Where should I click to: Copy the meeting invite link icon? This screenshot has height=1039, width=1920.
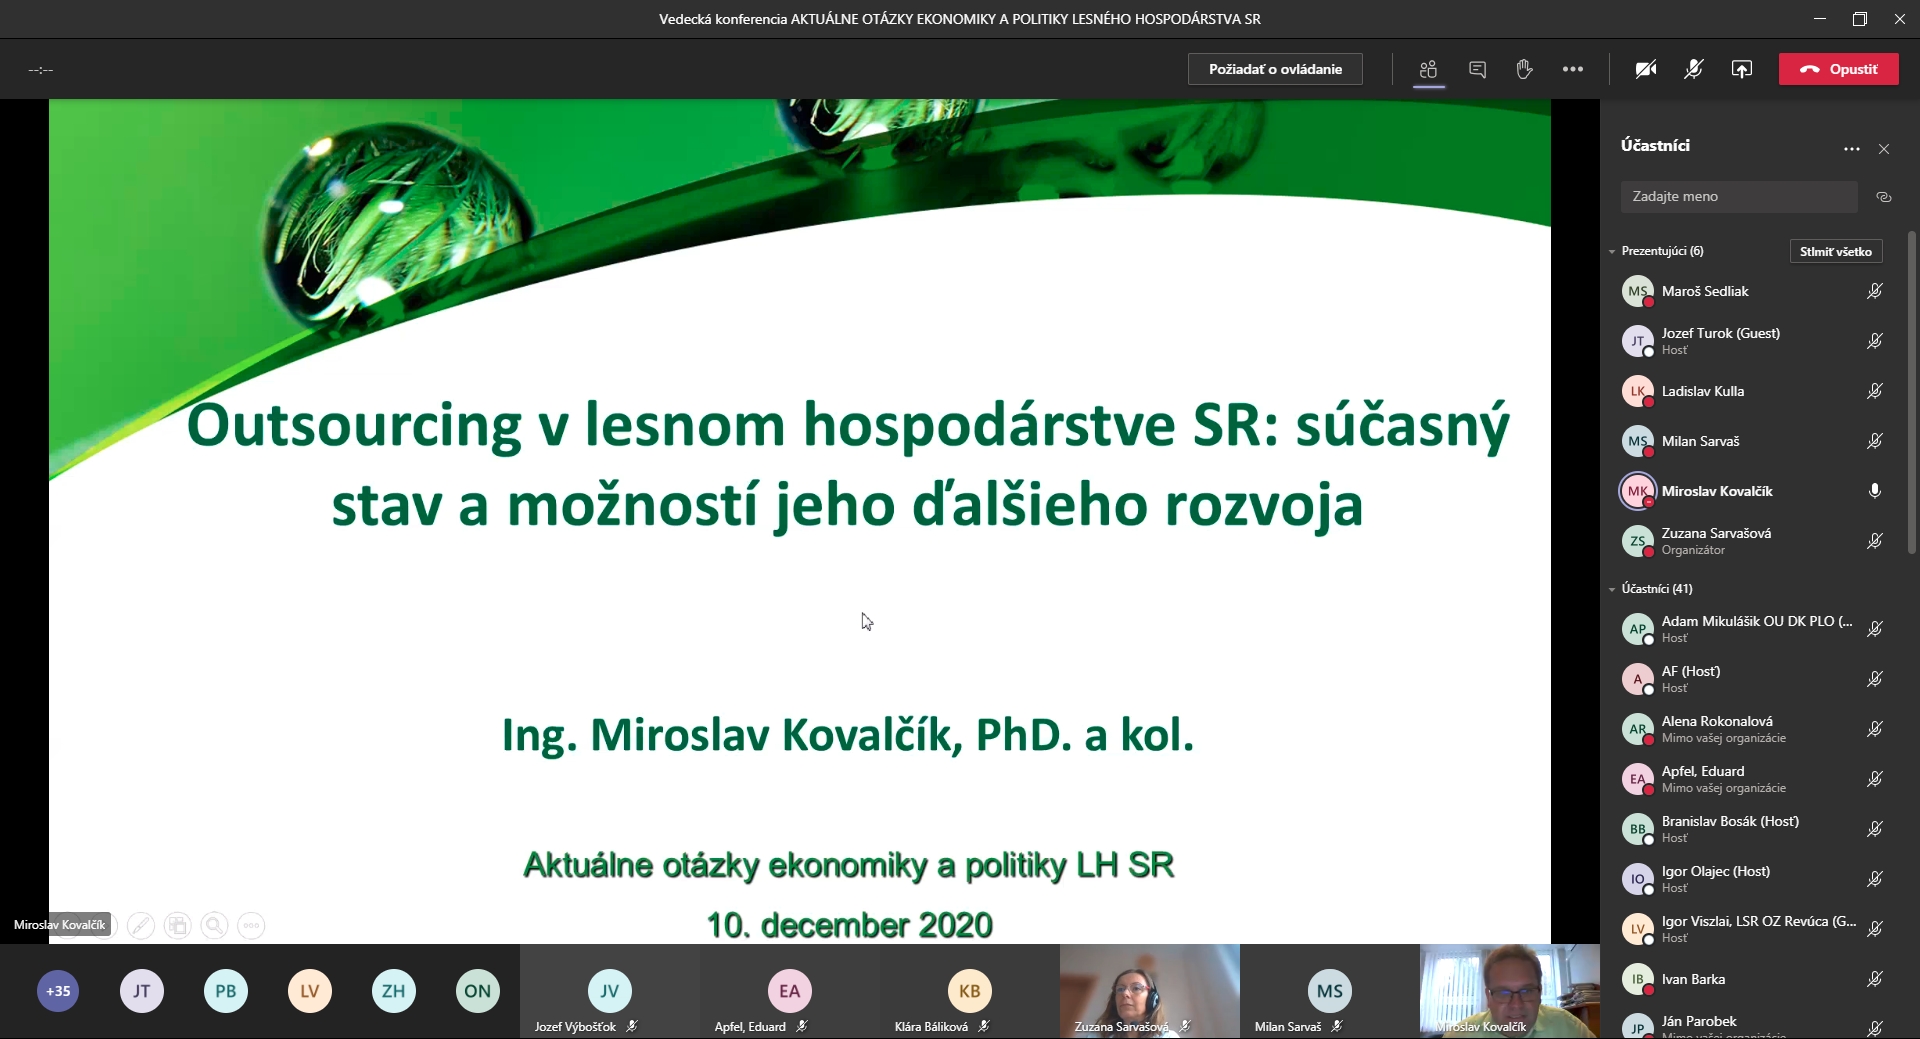point(1884,197)
